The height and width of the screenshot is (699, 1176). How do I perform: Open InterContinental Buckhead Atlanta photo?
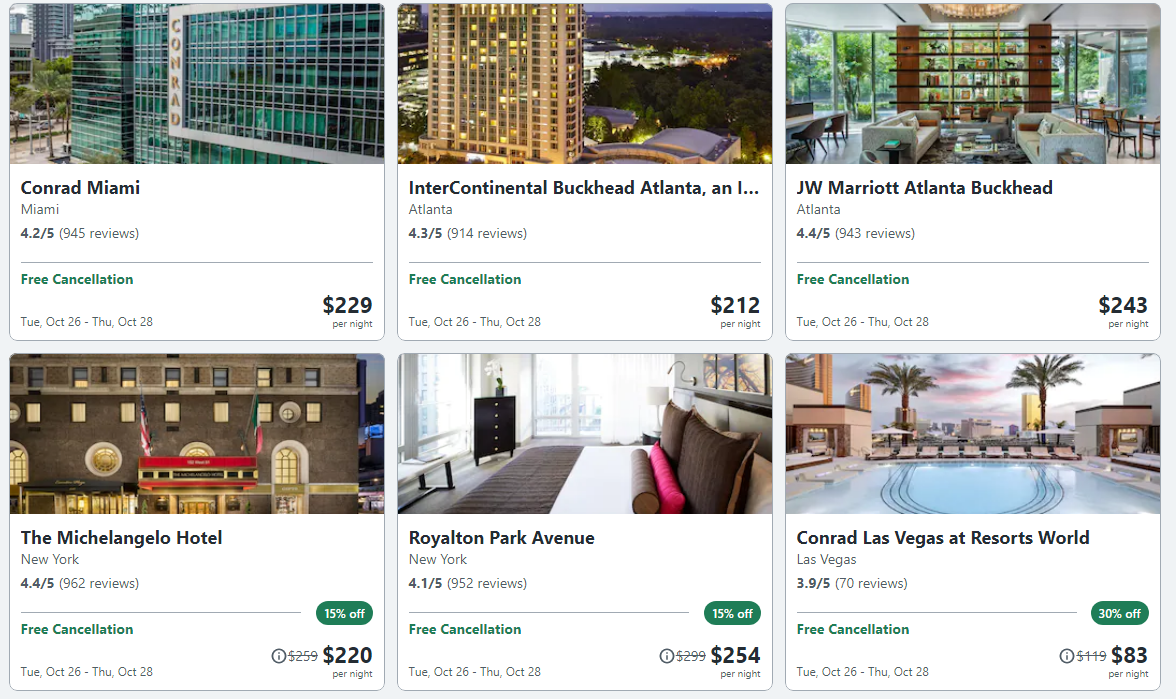tap(585, 83)
